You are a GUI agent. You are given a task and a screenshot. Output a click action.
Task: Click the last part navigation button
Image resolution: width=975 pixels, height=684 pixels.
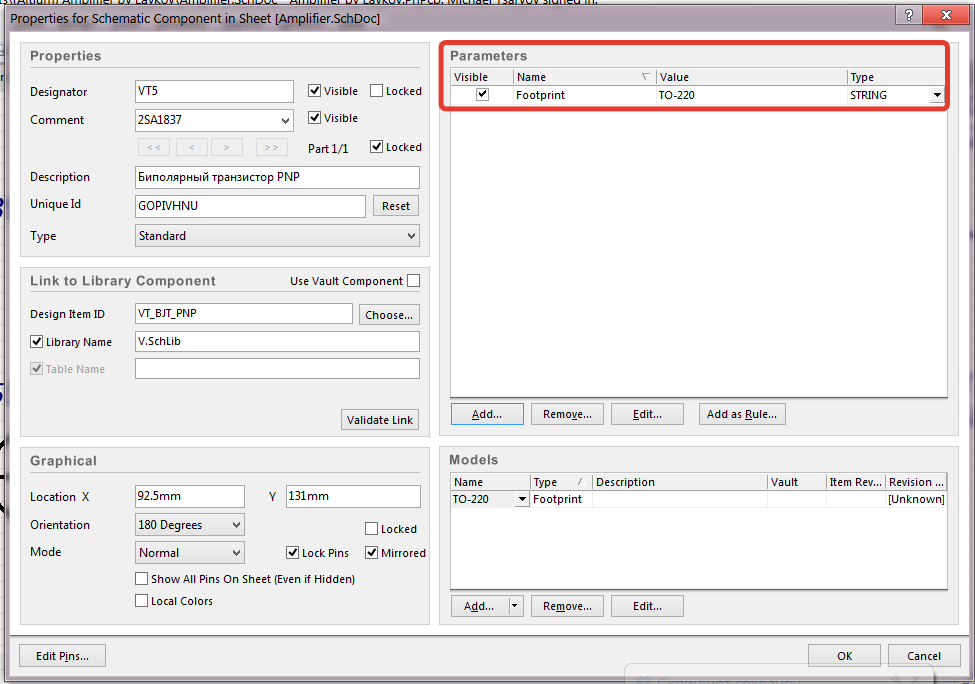(271, 147)
